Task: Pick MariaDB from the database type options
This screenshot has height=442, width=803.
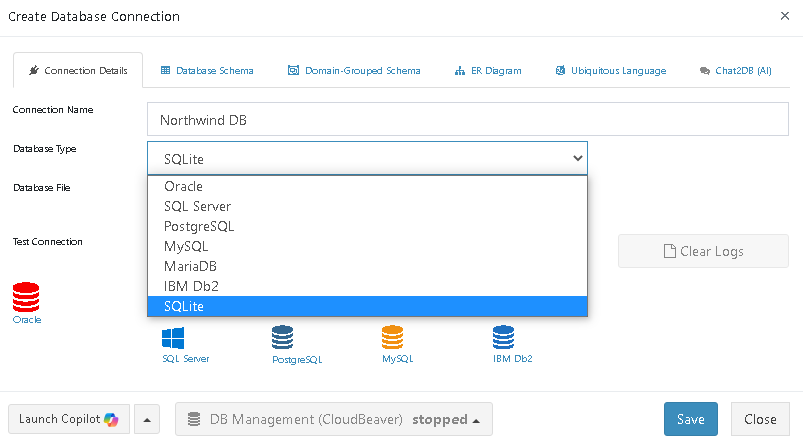Action: [190, 267]
